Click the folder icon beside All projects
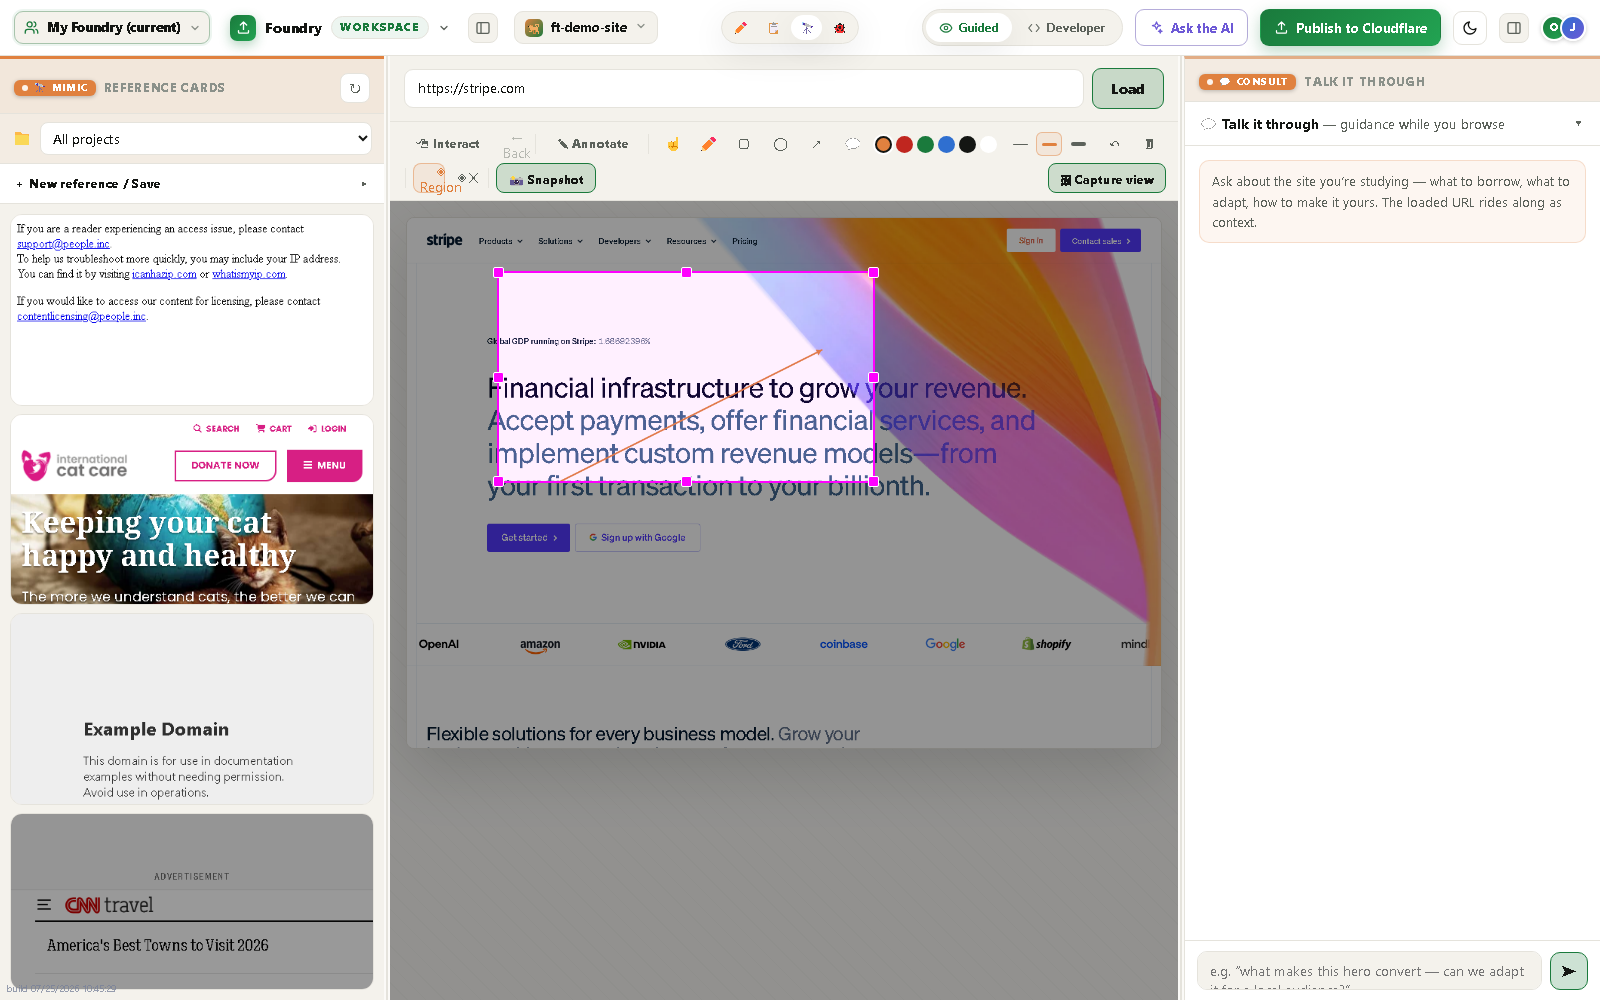Screen dimensions: 1600x1000 pyautogui.click(x=22, y=139)
